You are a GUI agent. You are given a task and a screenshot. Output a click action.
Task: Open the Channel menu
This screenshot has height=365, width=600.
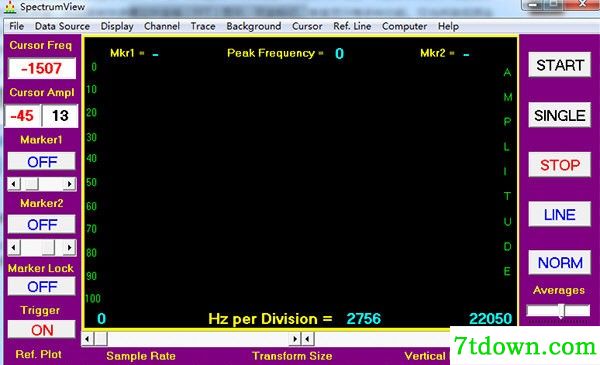click(162, 26)
